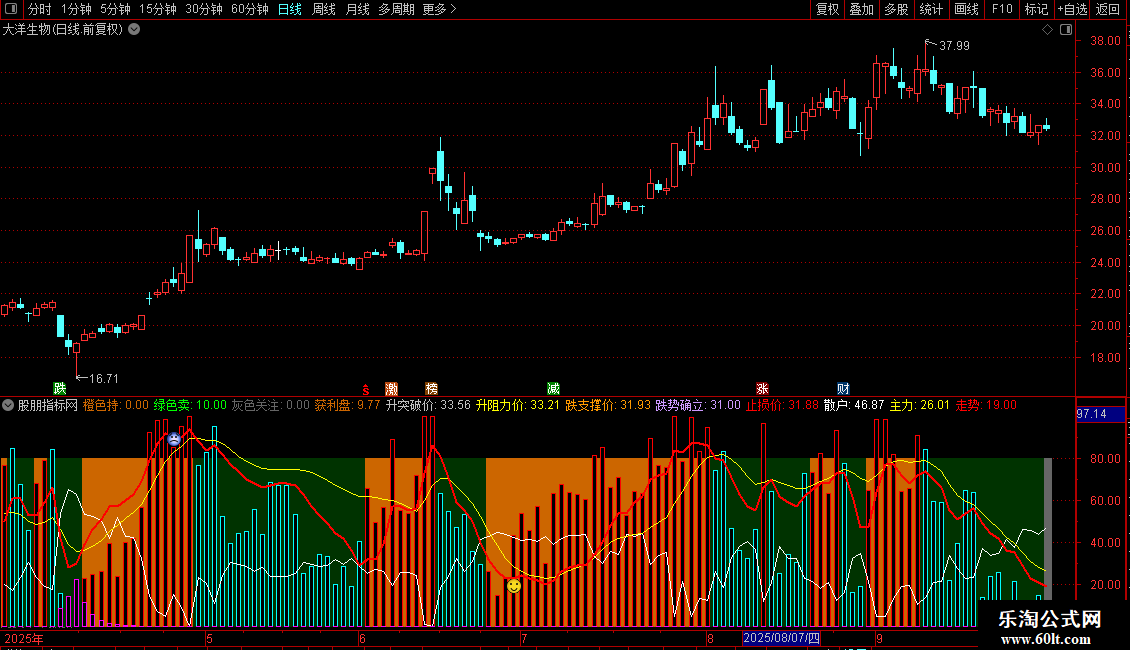The height and width of the screenshot is (650, 1130).
Task: Click the month 9 label on the time axis
Action: (x=880, y=639)
